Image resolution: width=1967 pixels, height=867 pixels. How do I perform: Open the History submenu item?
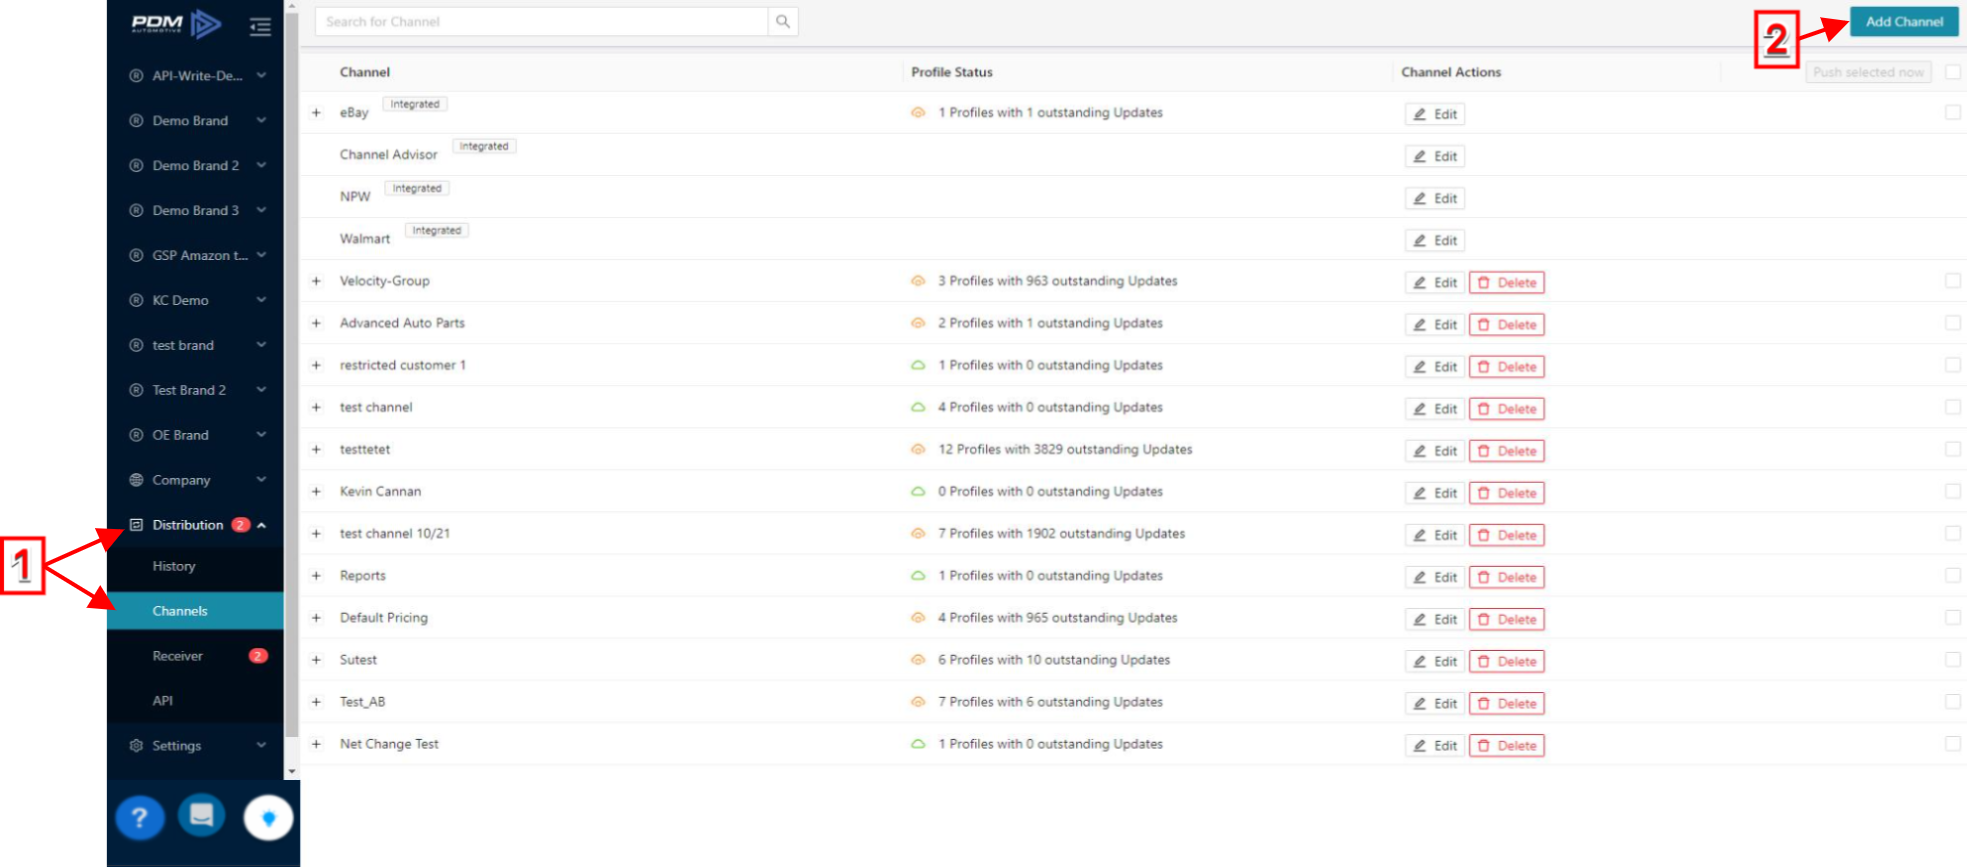tap(196, 567)
